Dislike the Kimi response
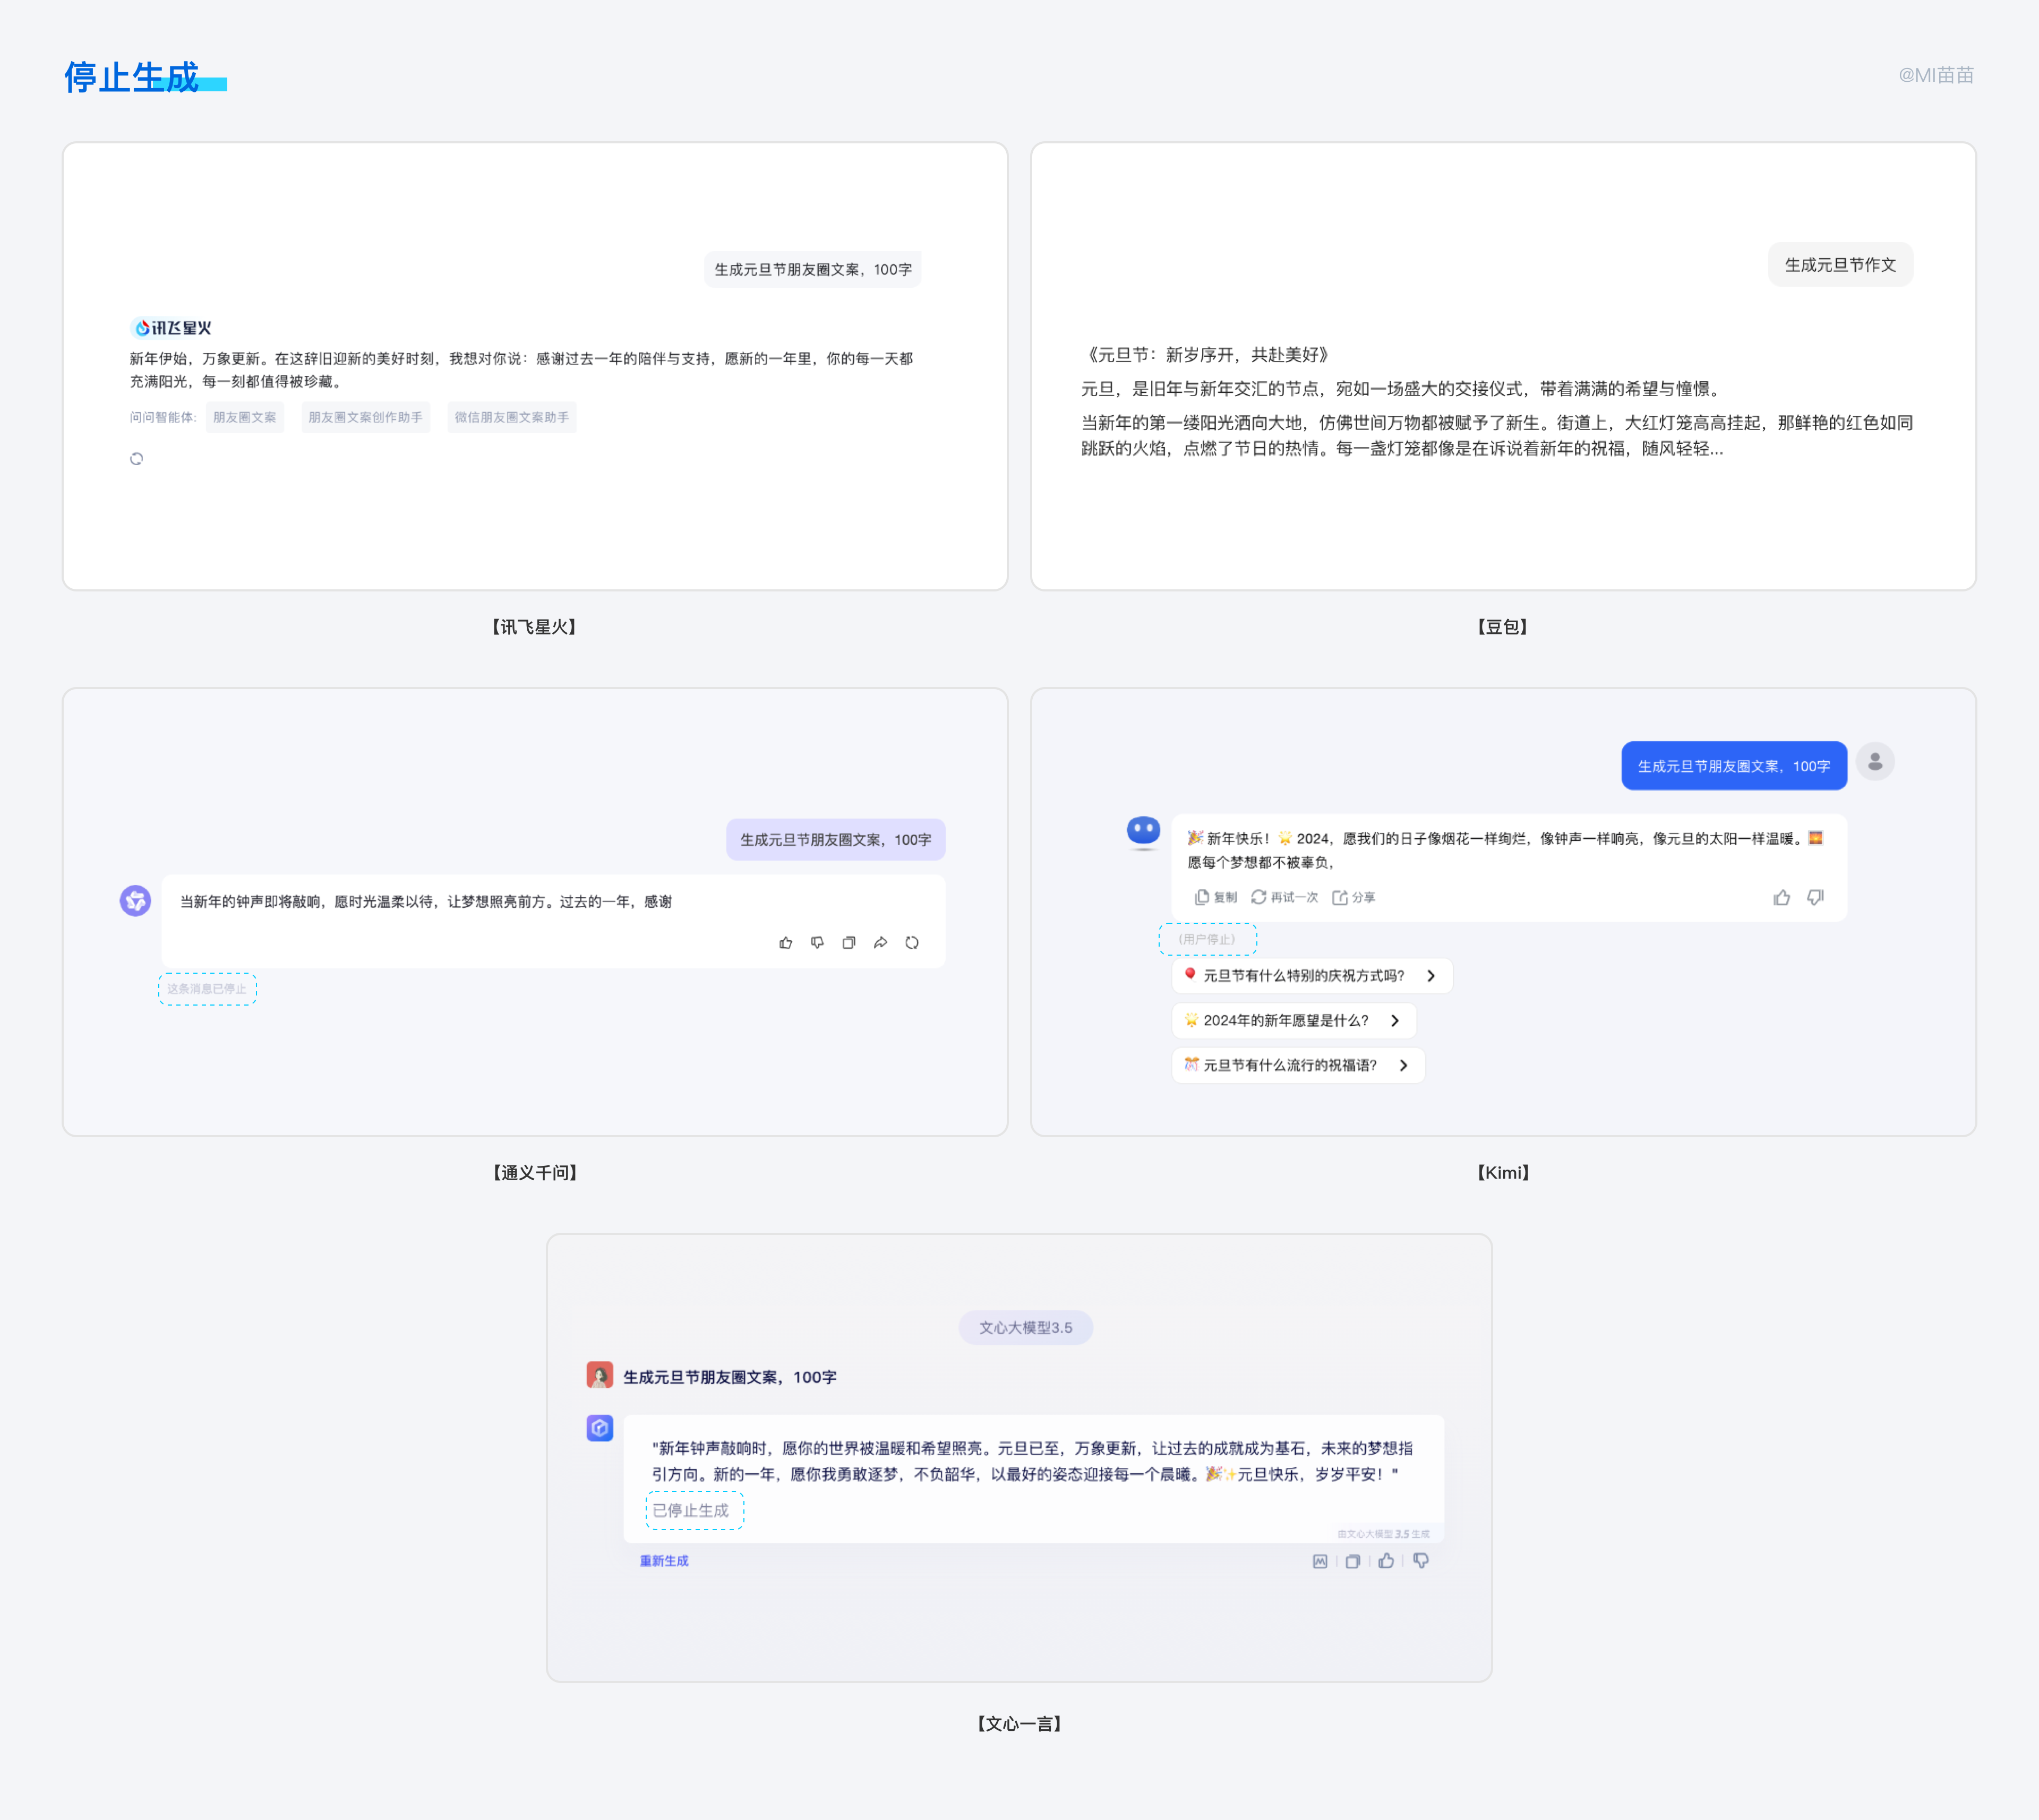Screen dimensions: 2039x1820 coord(1815,898)
